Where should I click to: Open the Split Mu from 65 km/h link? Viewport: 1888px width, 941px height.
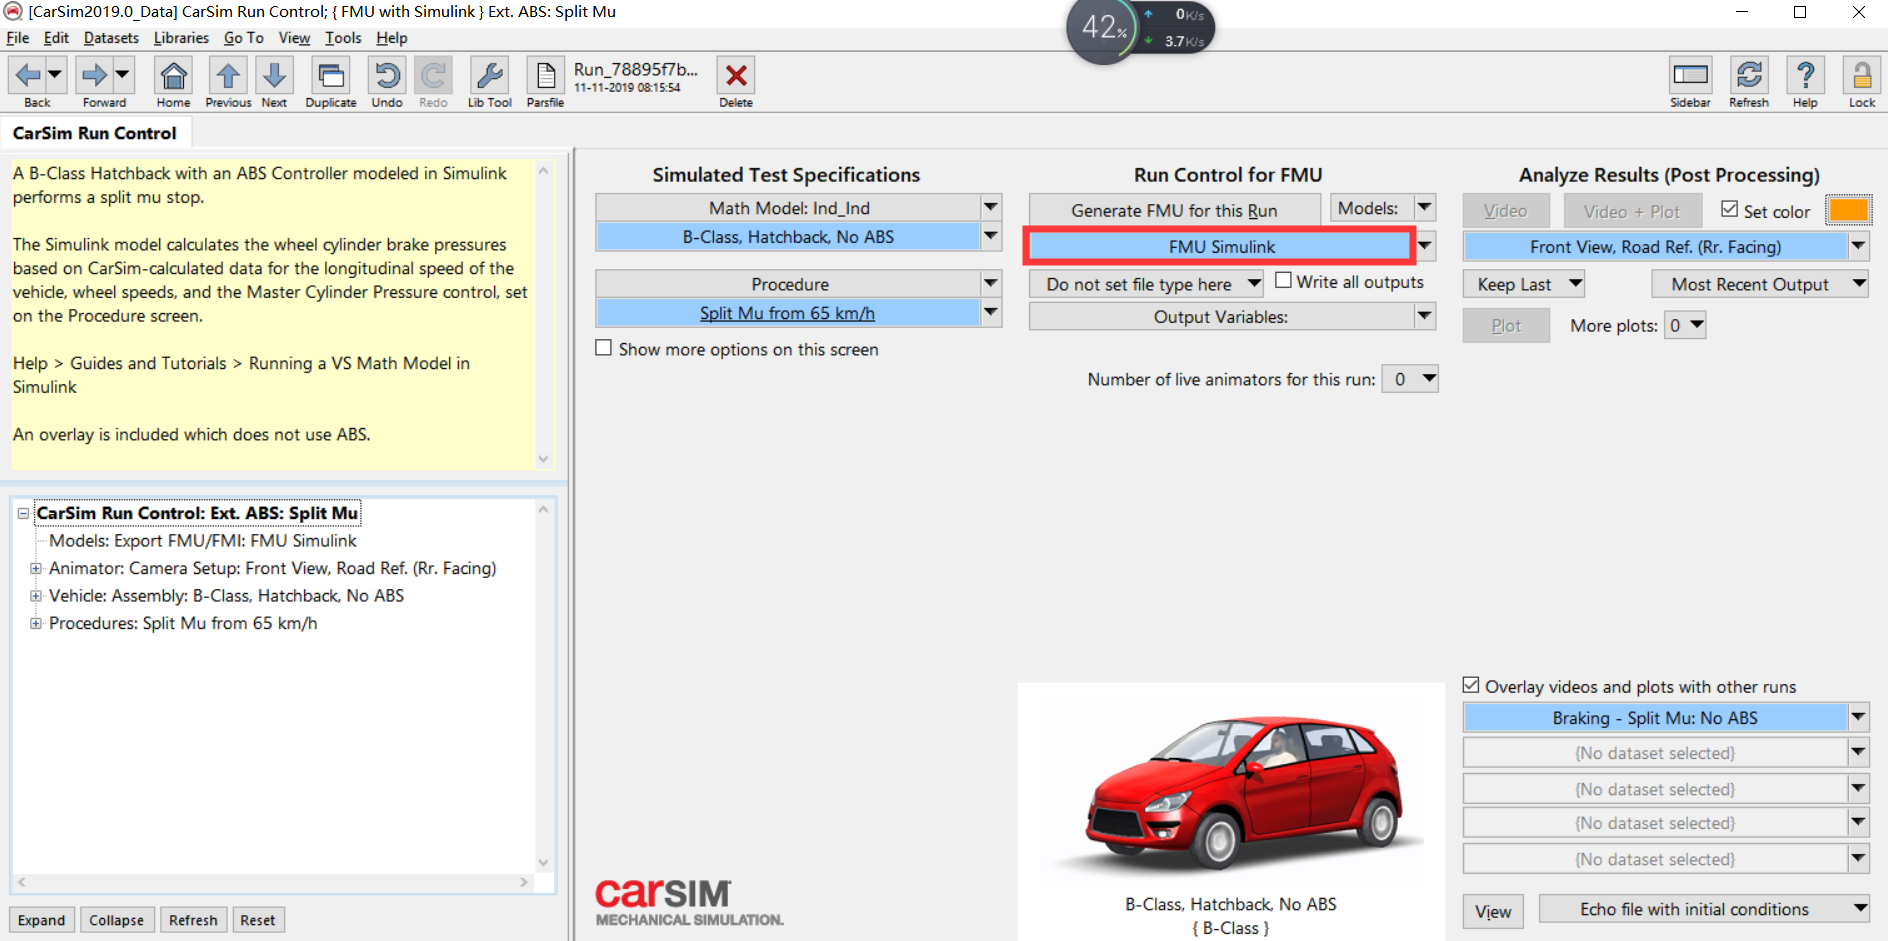(787, 313)
